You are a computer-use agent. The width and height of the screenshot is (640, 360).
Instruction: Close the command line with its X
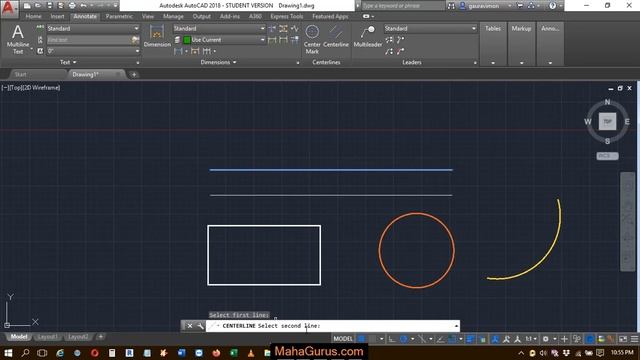[x=190, y=326]
